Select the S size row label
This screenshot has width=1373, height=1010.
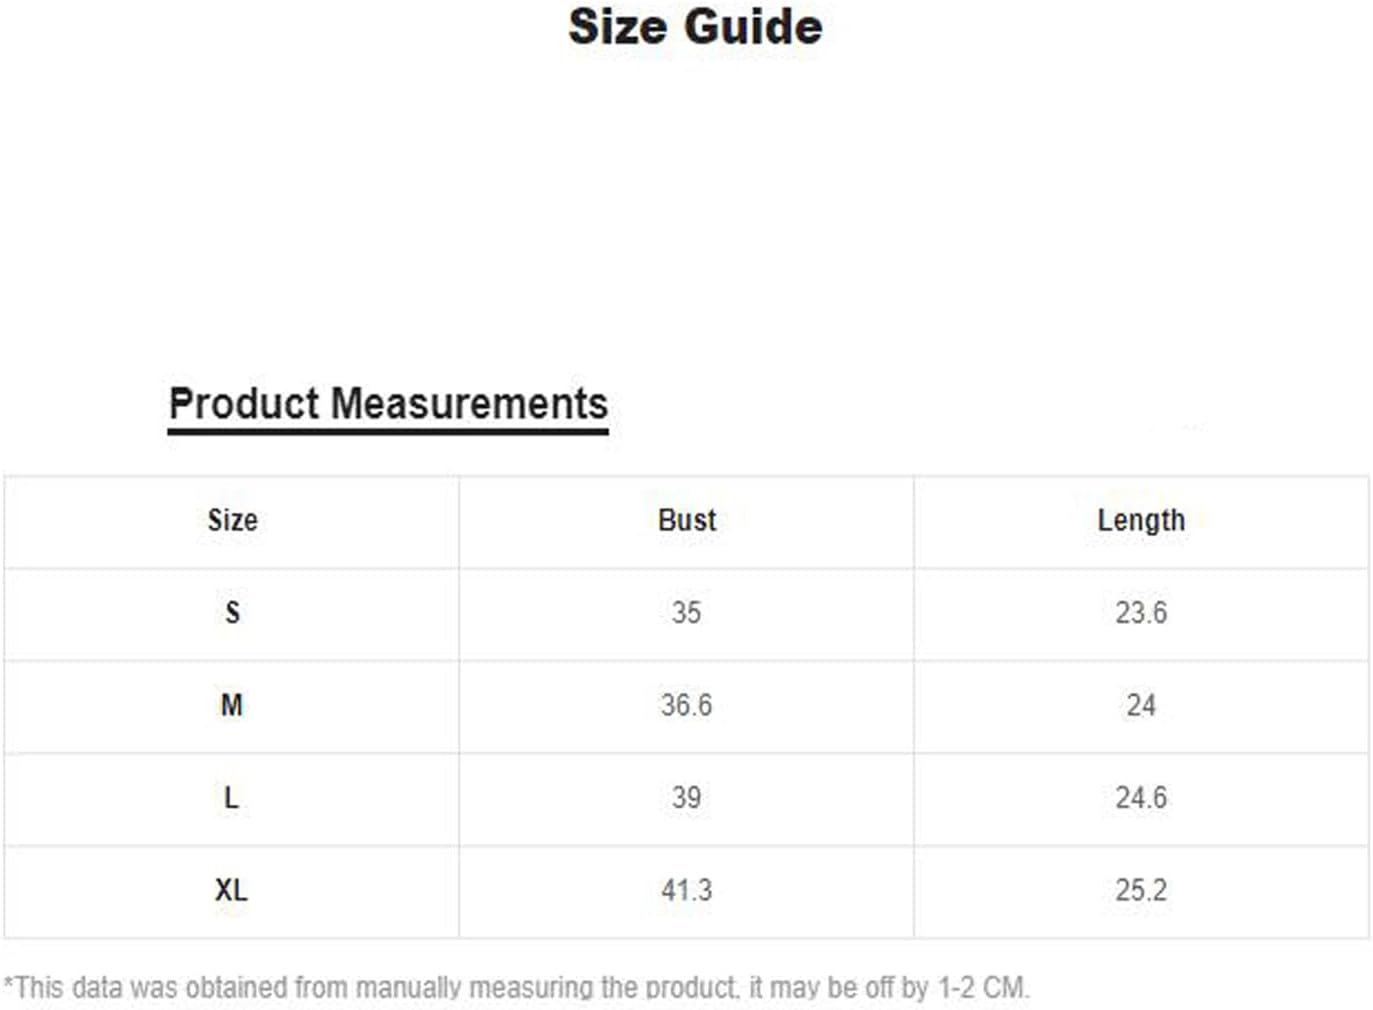point(232,612)
